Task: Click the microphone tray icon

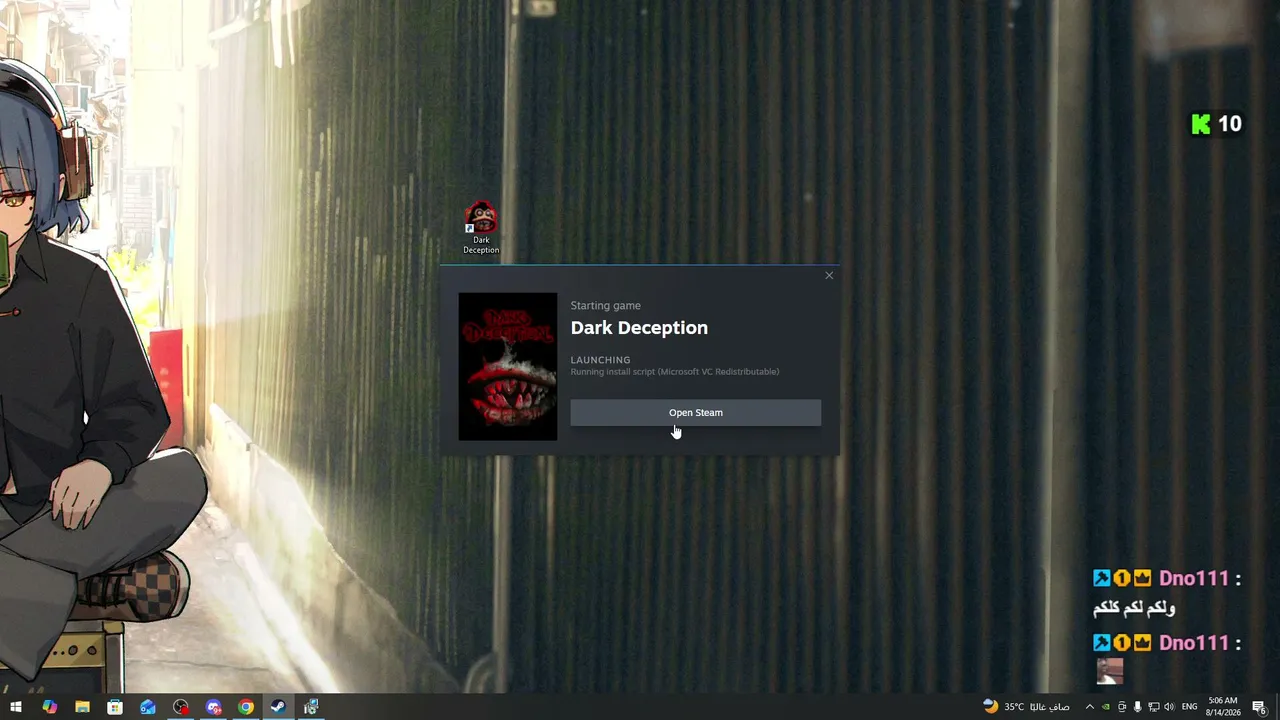Action: click(1138, 707)
